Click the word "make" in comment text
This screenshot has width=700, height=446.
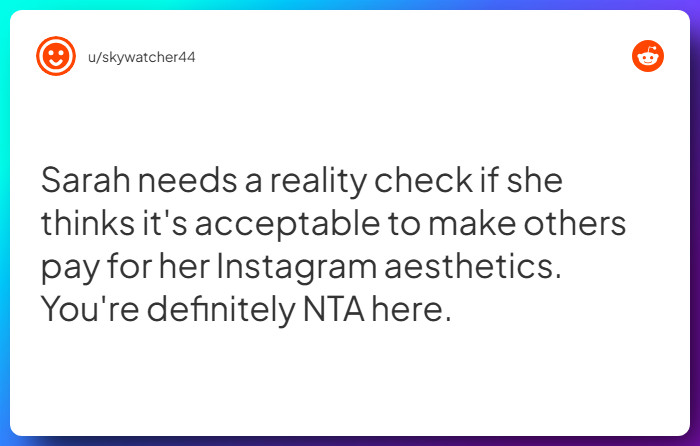click(x=472, y=223)
